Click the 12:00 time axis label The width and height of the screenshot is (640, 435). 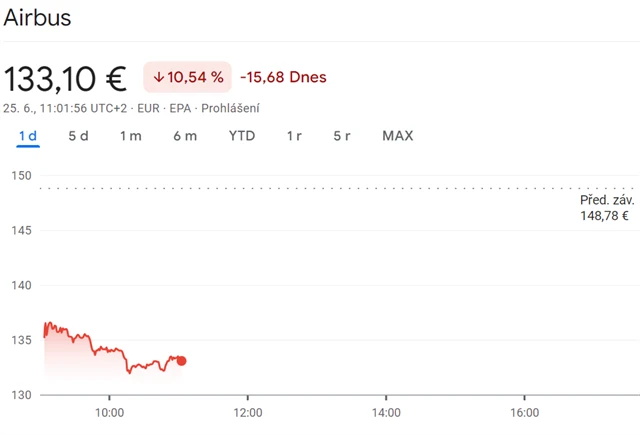point(247,412)
